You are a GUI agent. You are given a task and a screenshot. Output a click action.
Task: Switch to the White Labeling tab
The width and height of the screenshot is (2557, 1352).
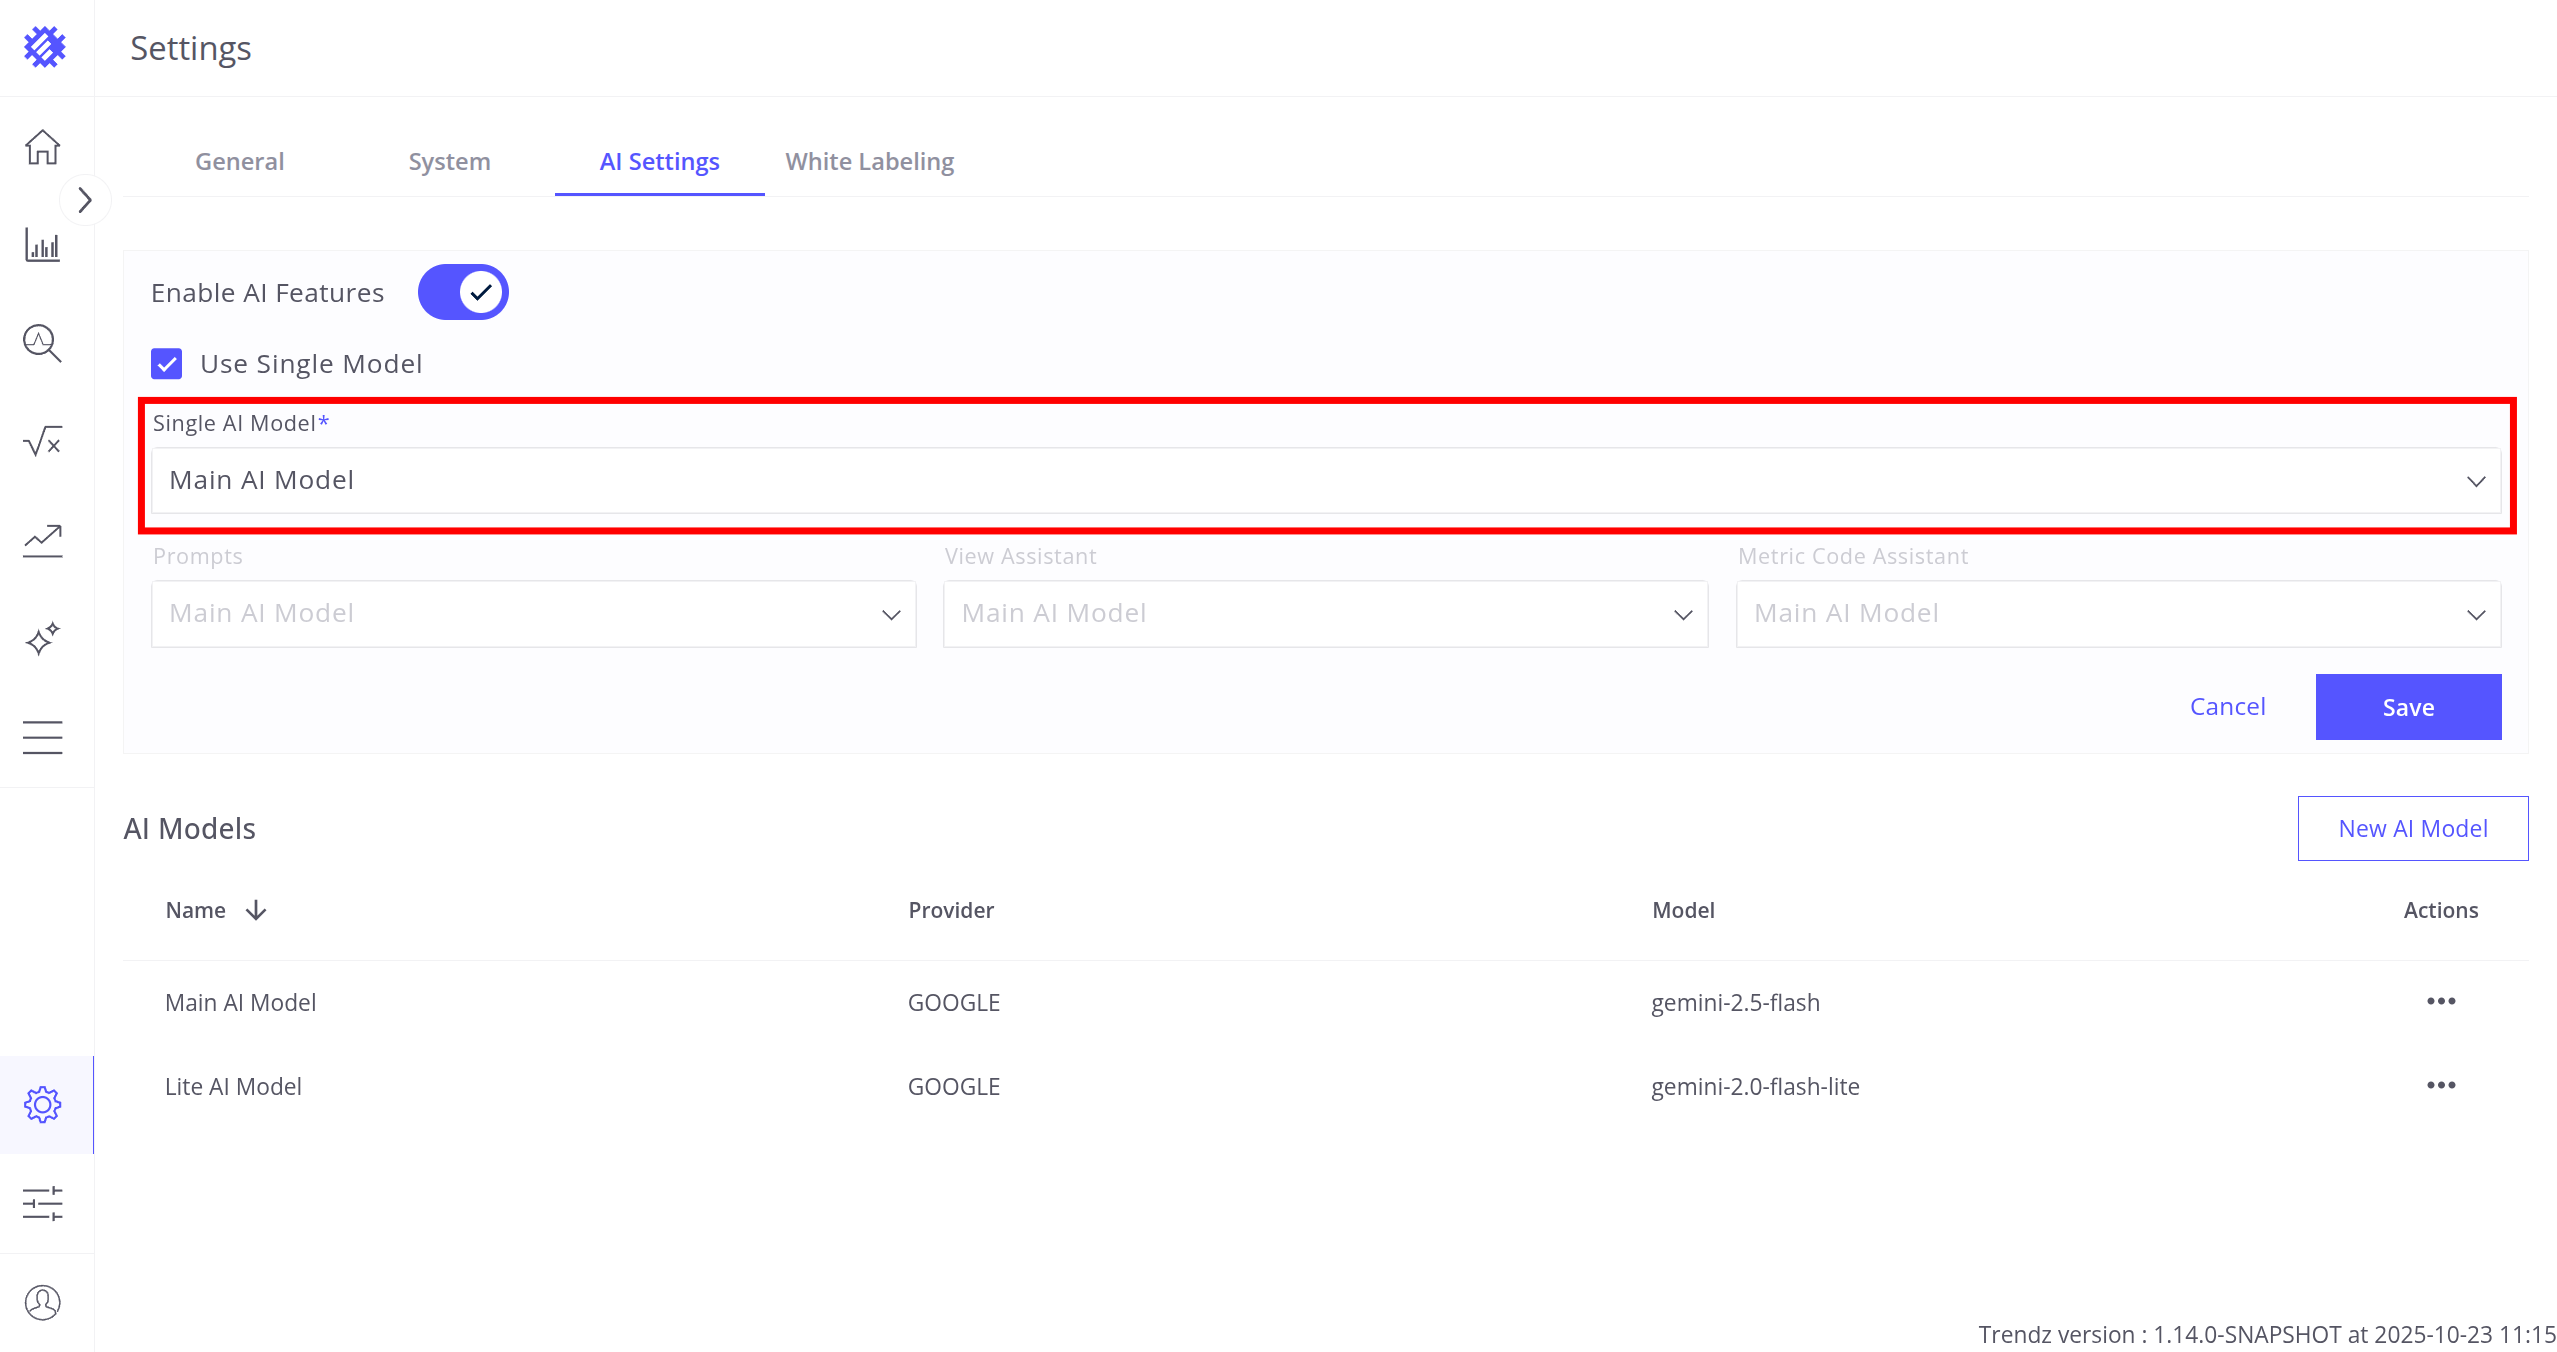point(869,162)
